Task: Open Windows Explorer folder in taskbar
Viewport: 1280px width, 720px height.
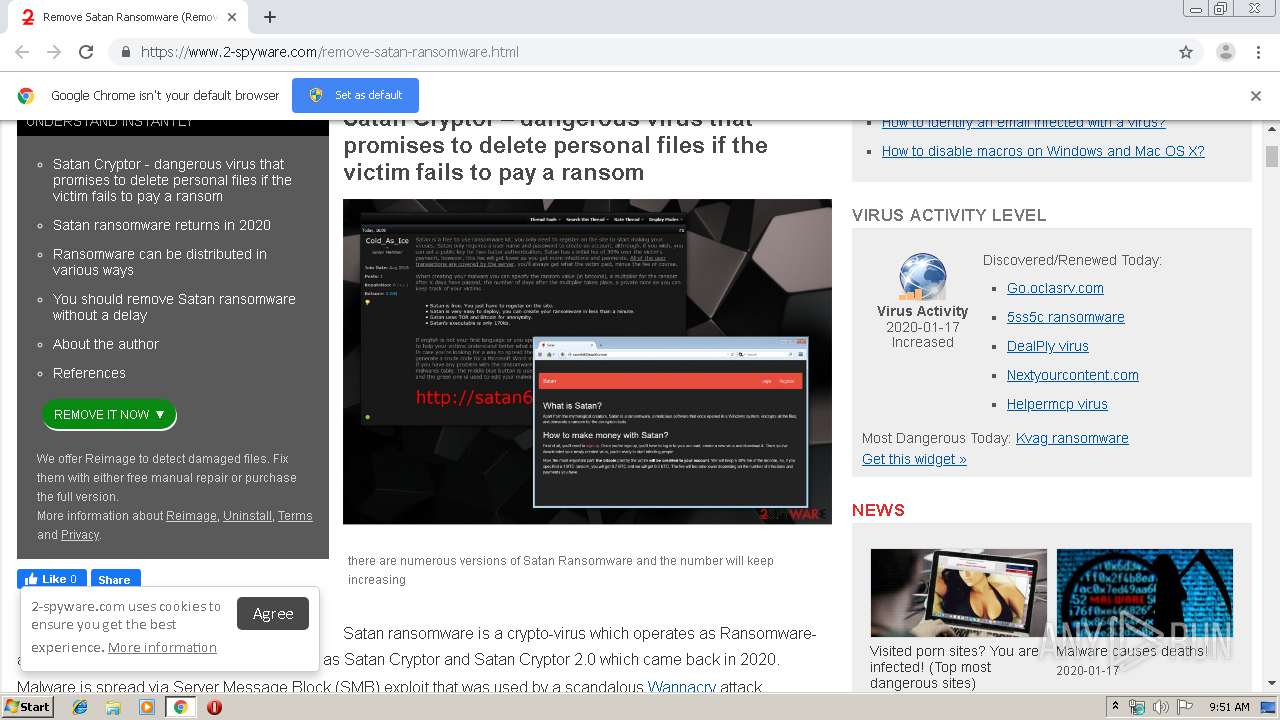Action: tap(113, 707)
